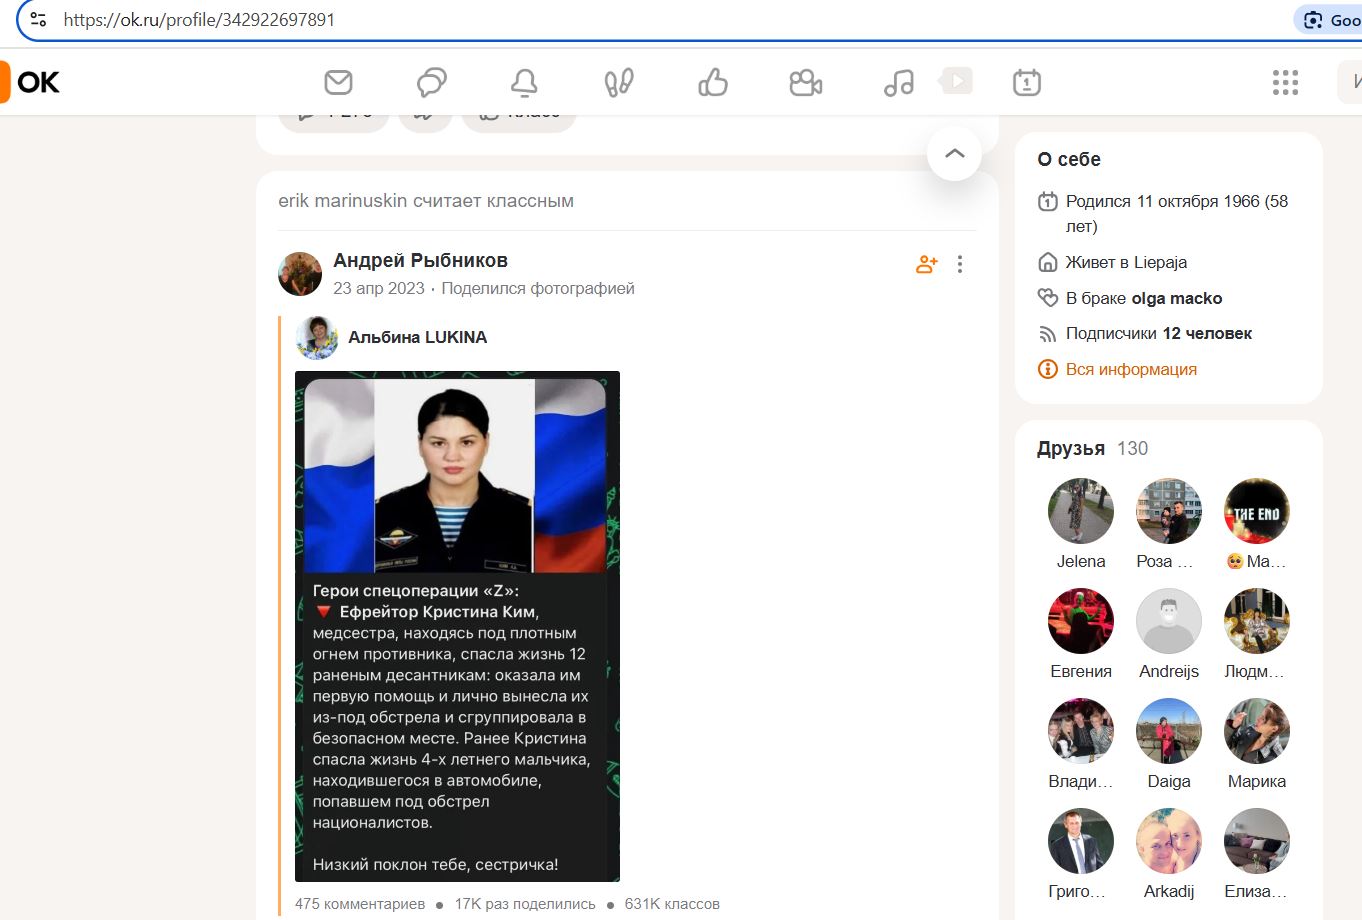Open friend Роза avatar
This screenshot has height=920, width=1362.
tap(1169, 511)
